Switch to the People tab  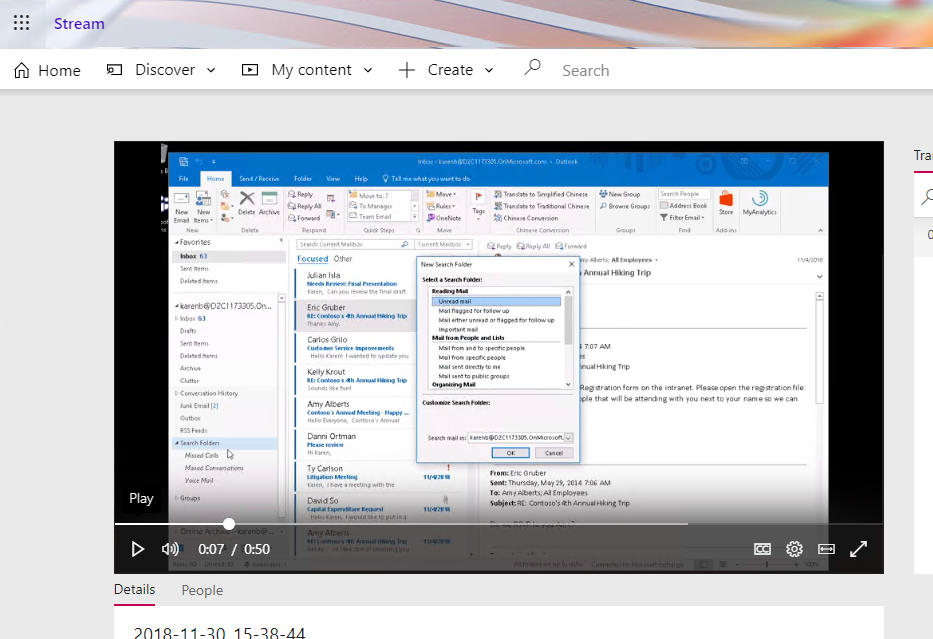[x=202, y=590]
